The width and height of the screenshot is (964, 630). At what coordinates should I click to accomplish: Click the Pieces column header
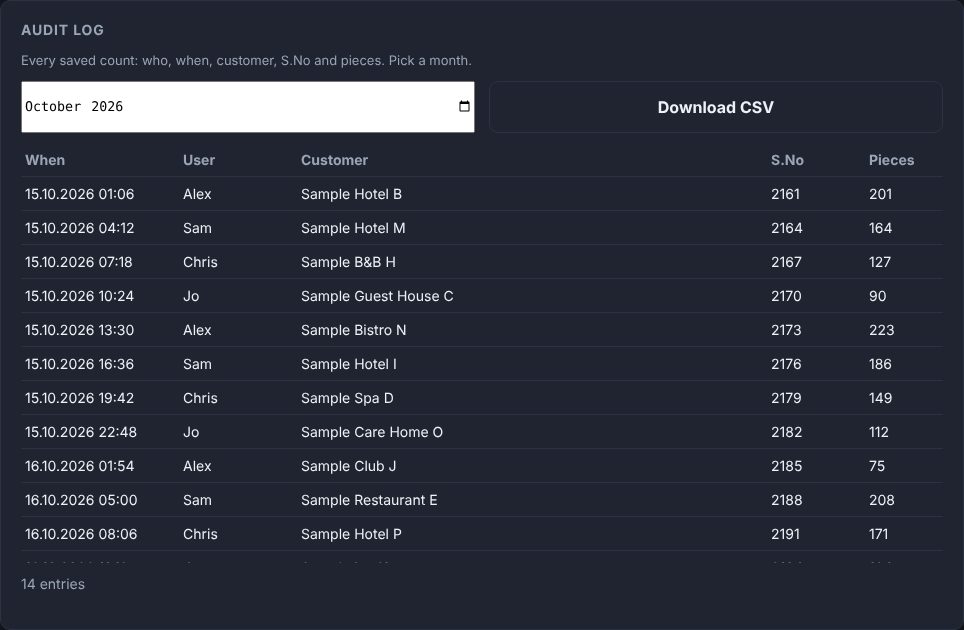[891, 160]
